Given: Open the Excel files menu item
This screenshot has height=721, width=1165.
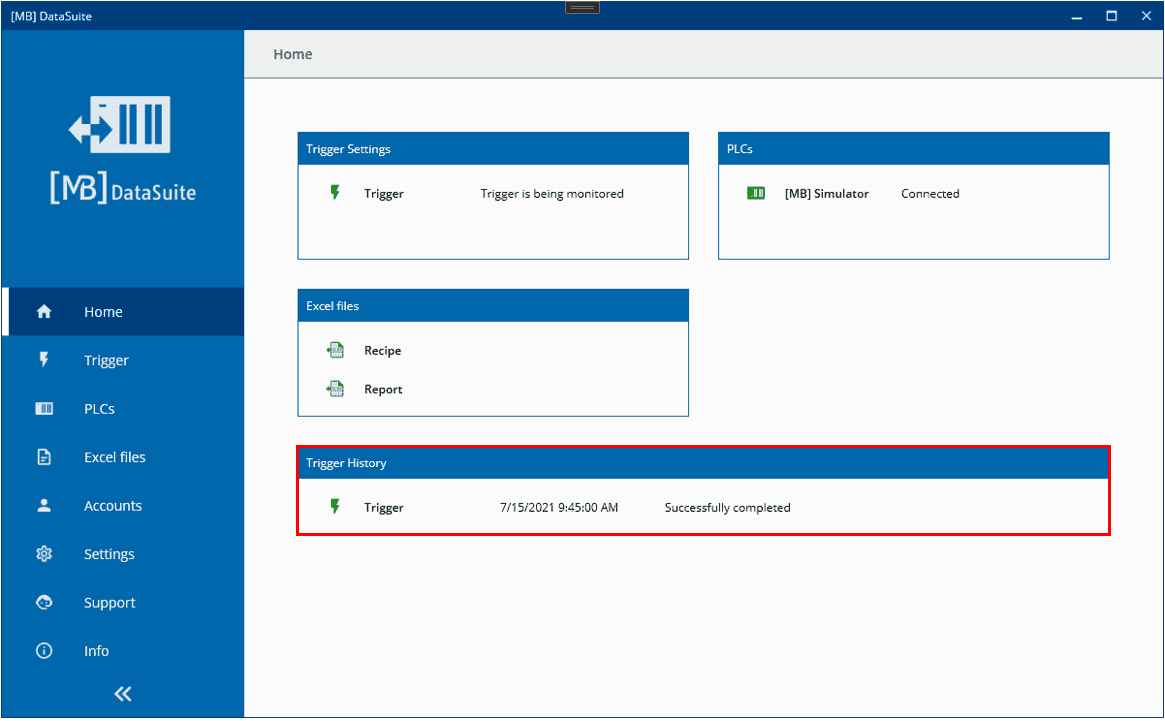Looking at the screenshot, I should [123, 456].
